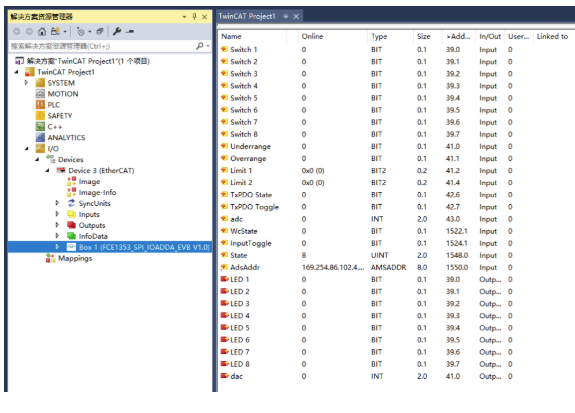
Task: Expand the Inputs node under Device 3
Action: point(57,214)
